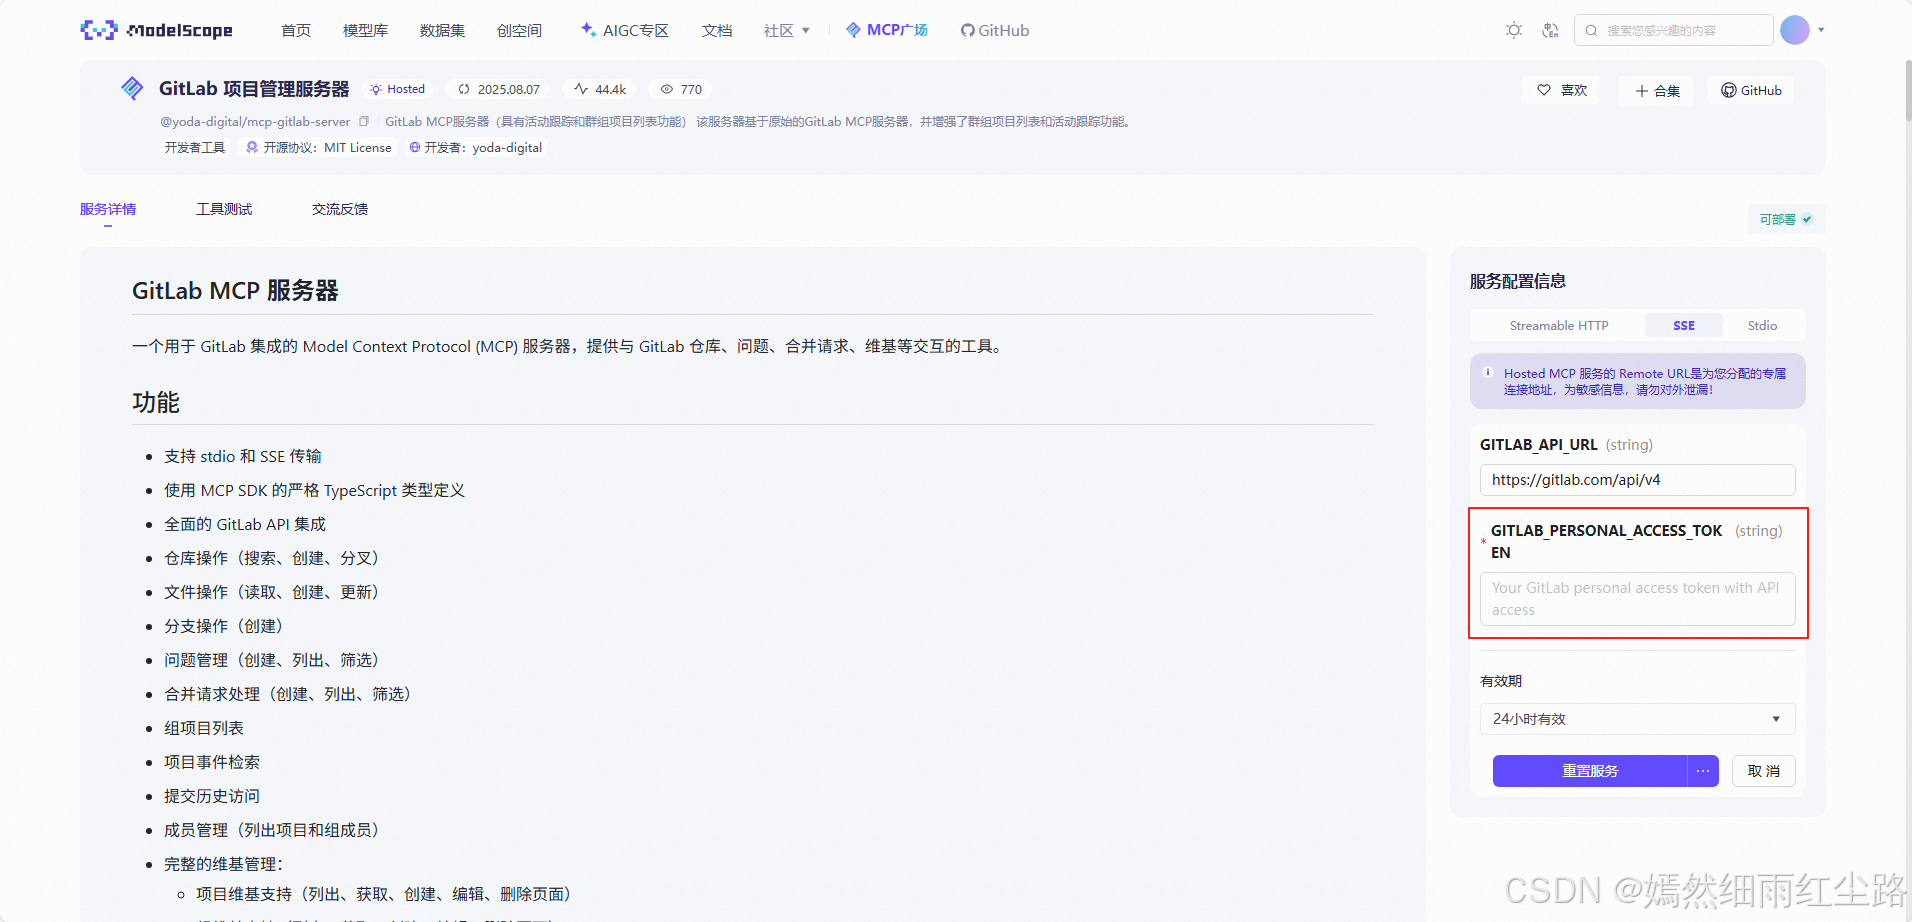
Task: Click the search box in header
Action: coord(1674,30)
